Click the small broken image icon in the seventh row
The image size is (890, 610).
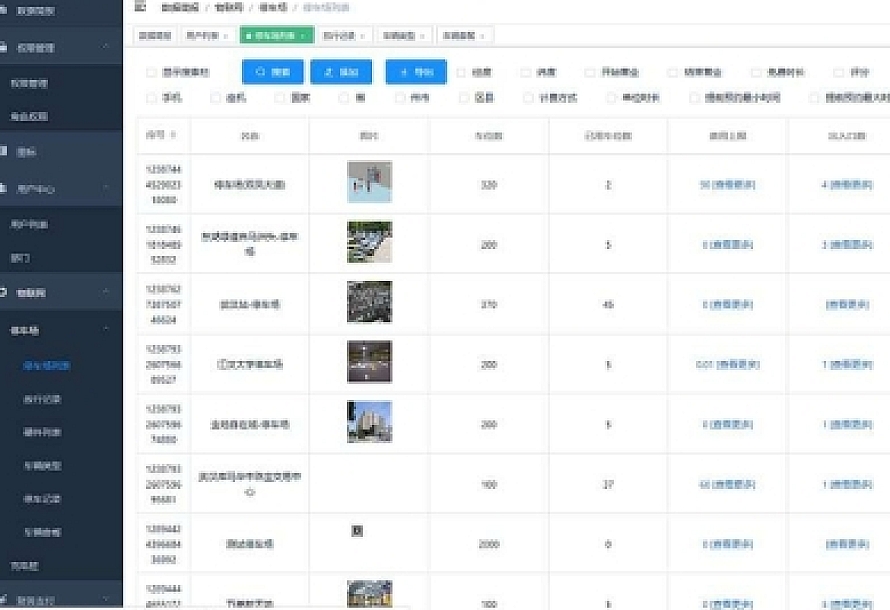pos(357,531)
